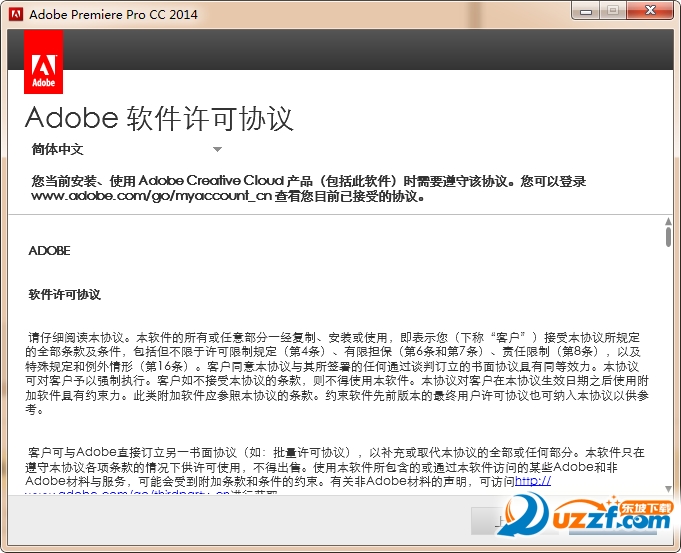This screenshot has height=553, width=681.
Task: Click the Premiere Pro title bar icon
Action: pyautogui.click(x=16, y=14)
